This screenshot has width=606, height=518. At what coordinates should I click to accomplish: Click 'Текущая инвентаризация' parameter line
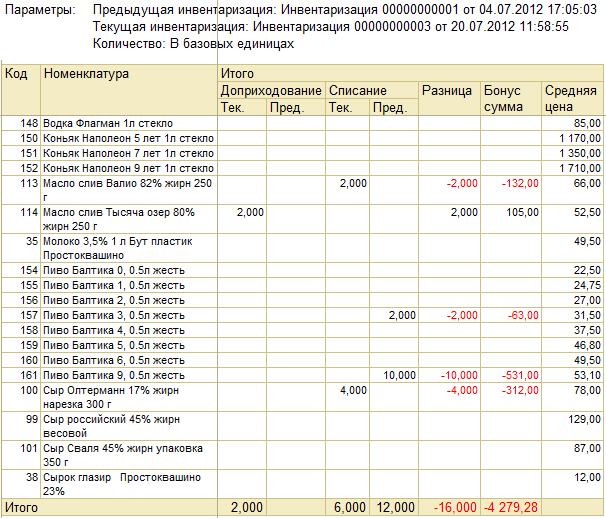[331, 27]
